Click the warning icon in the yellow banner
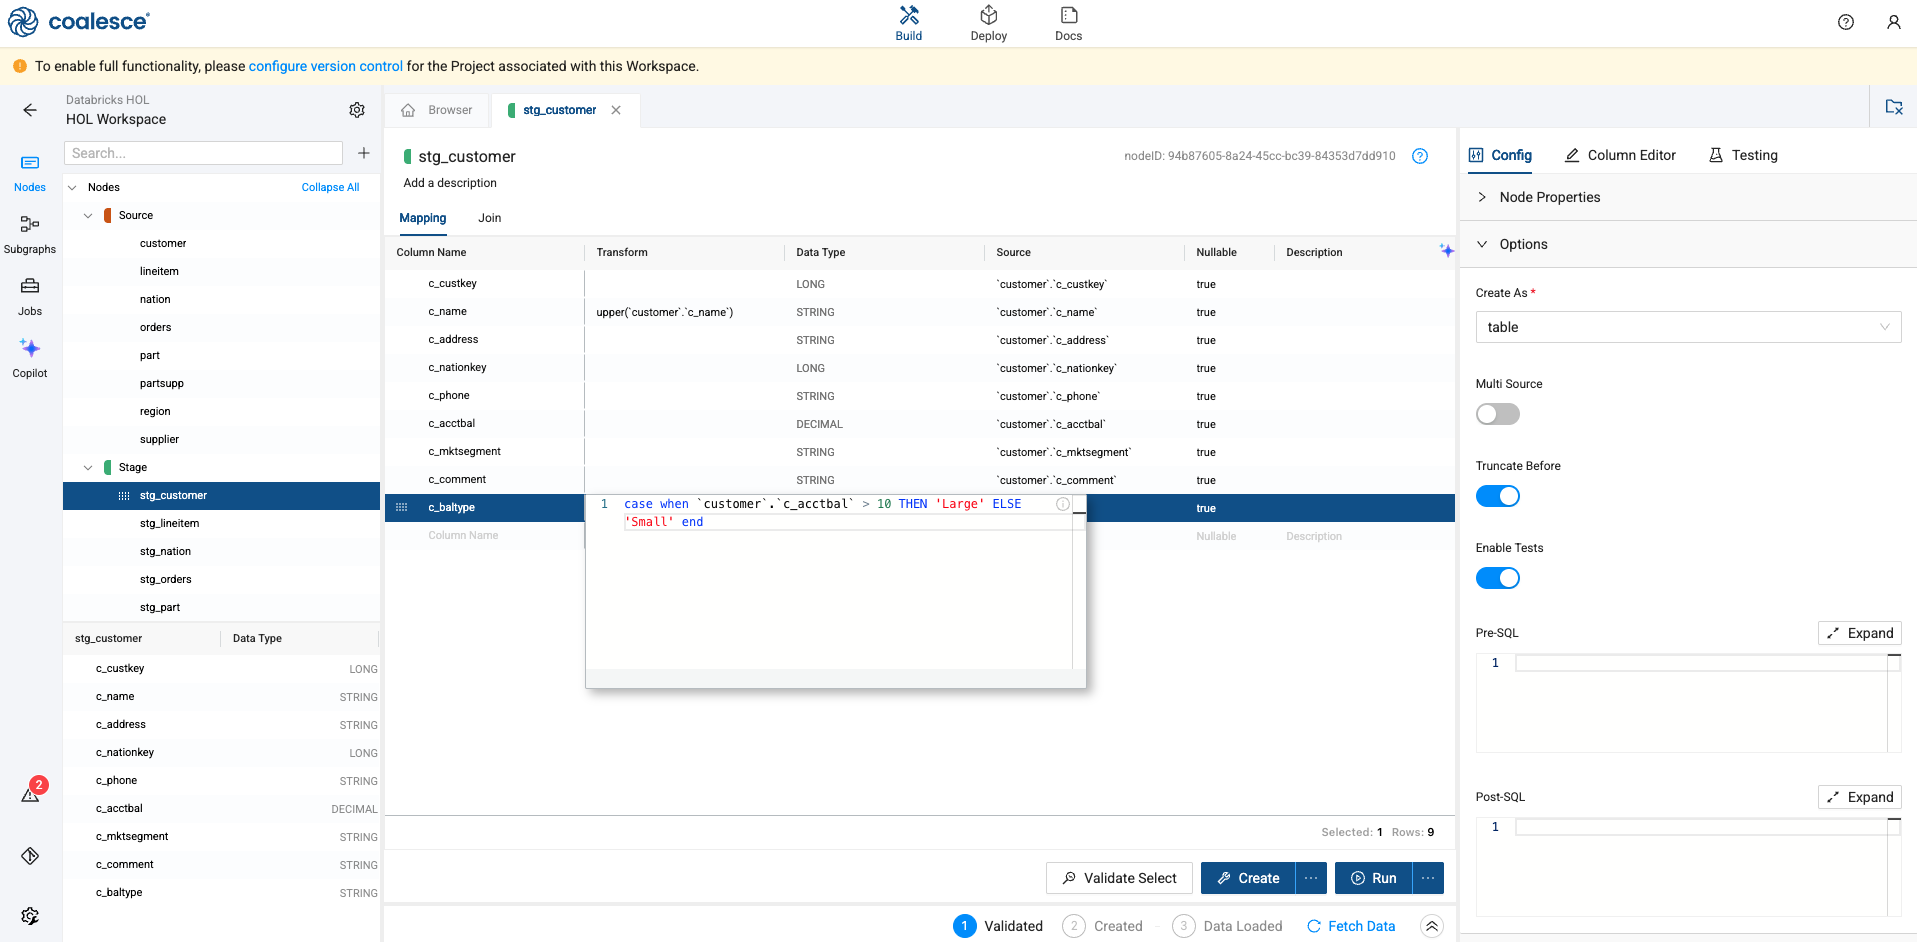1917x942 pixels. tap(19, 66)
